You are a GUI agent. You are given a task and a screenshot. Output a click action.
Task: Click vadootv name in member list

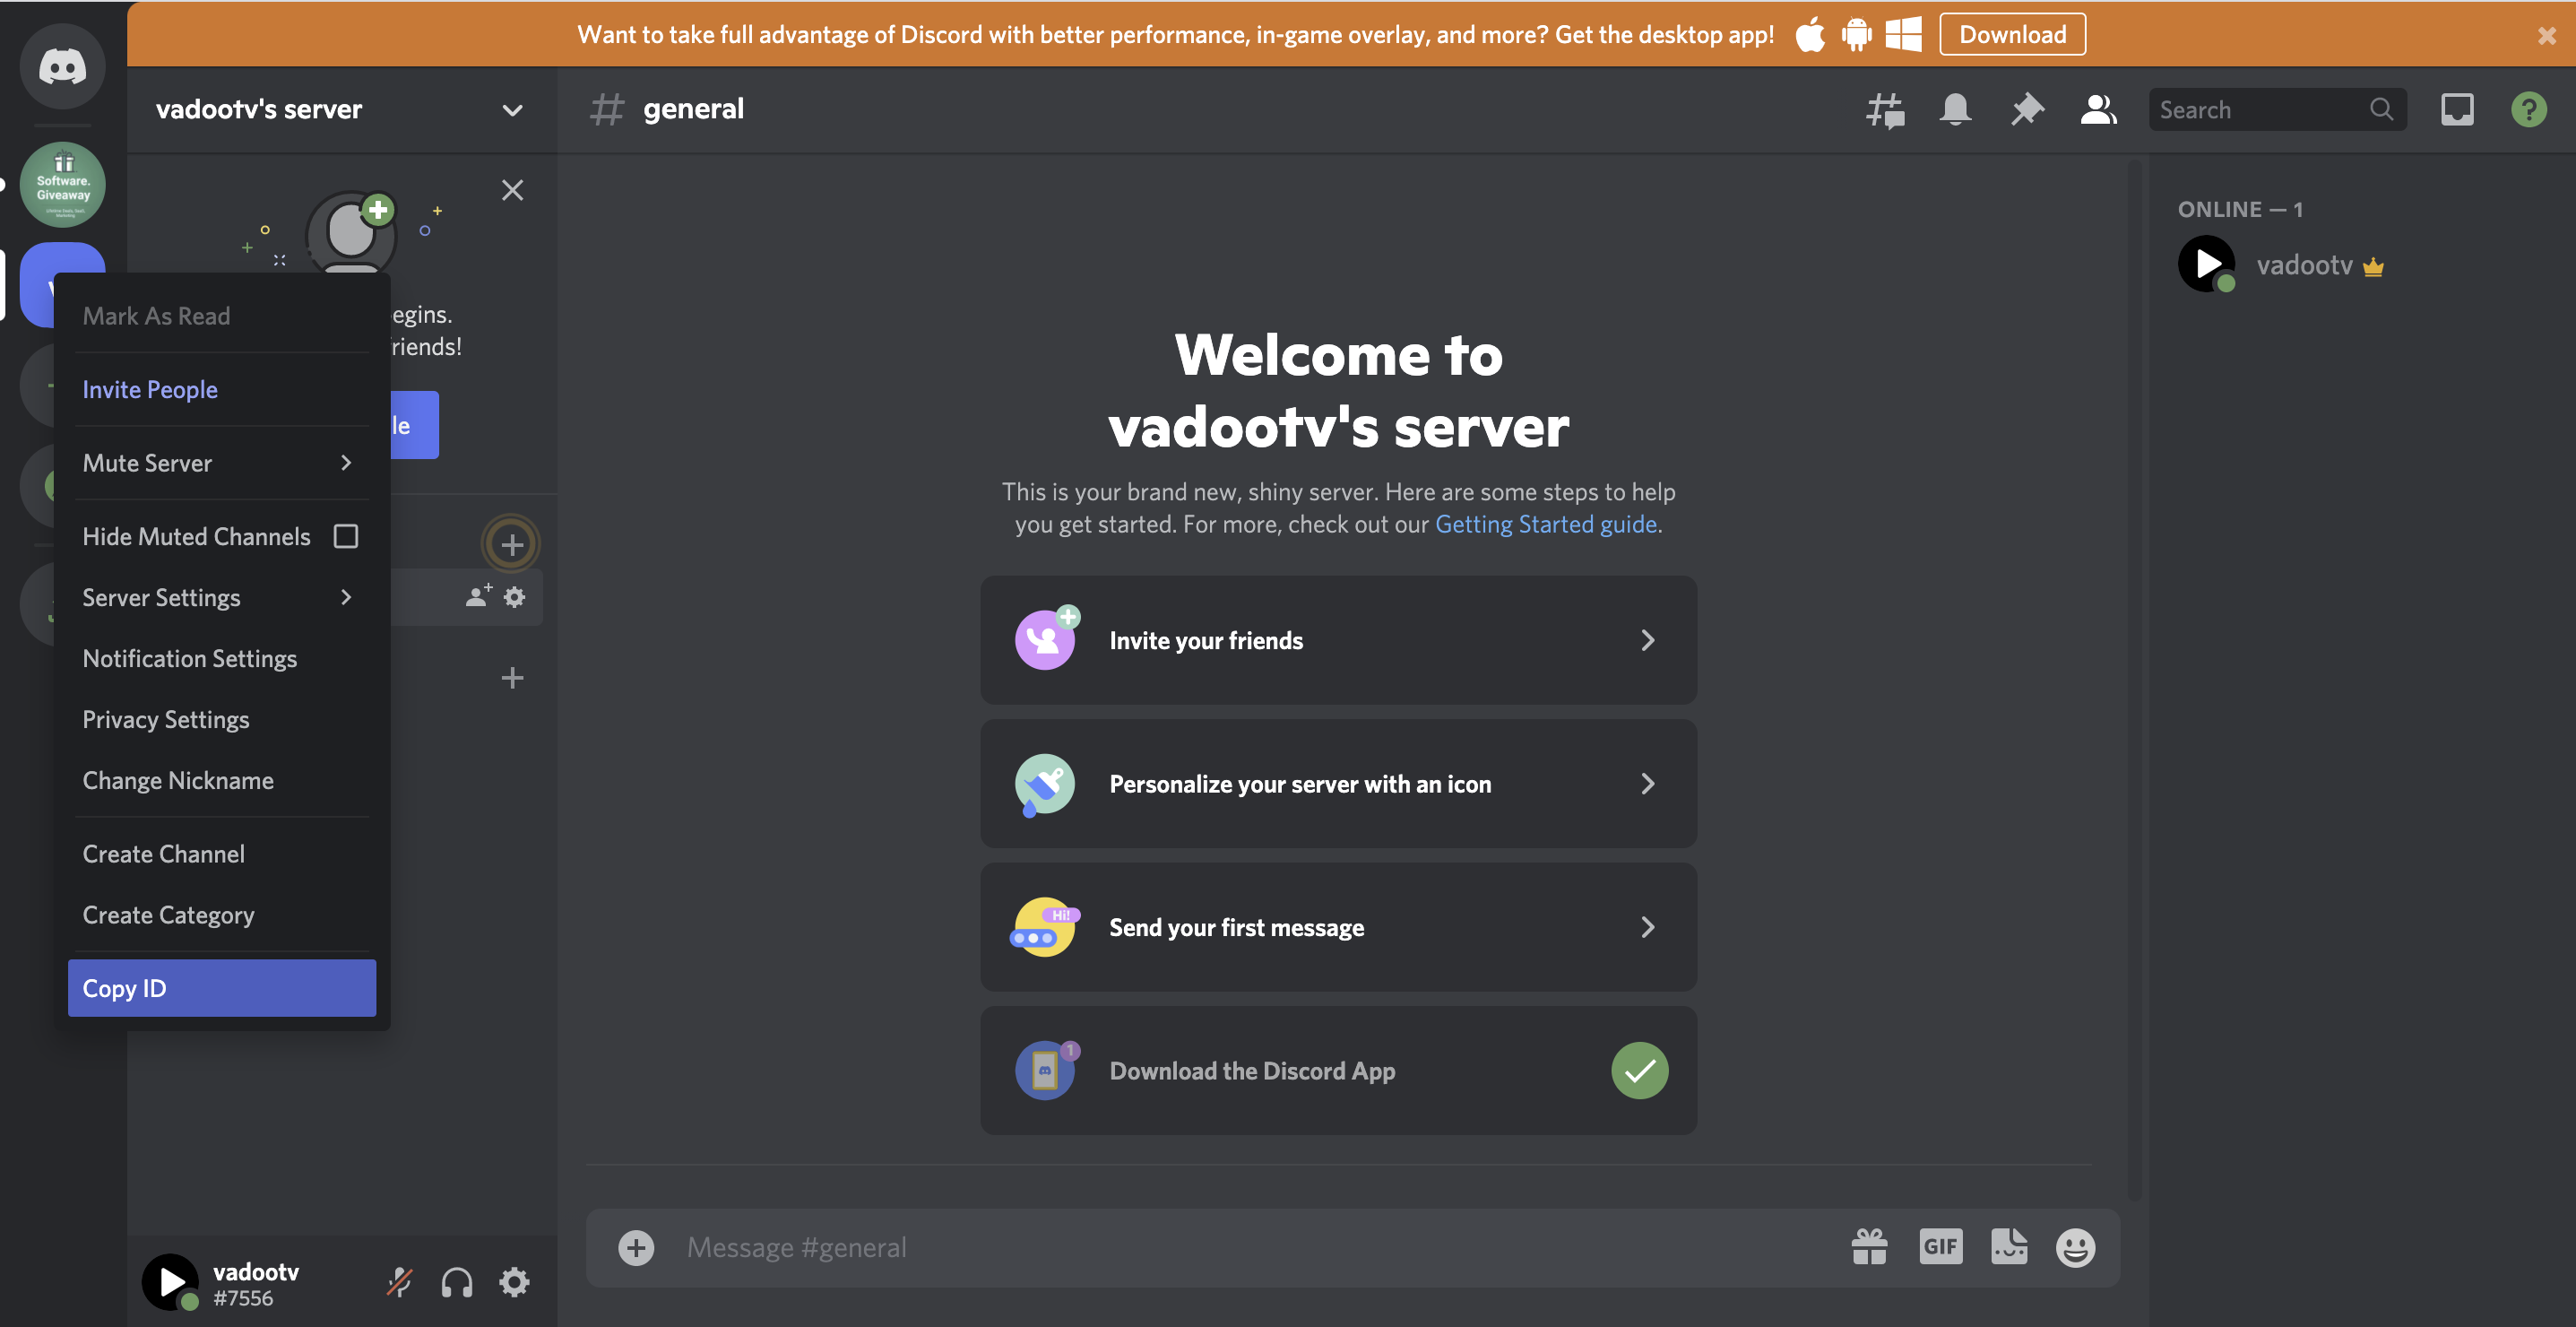2304,265
